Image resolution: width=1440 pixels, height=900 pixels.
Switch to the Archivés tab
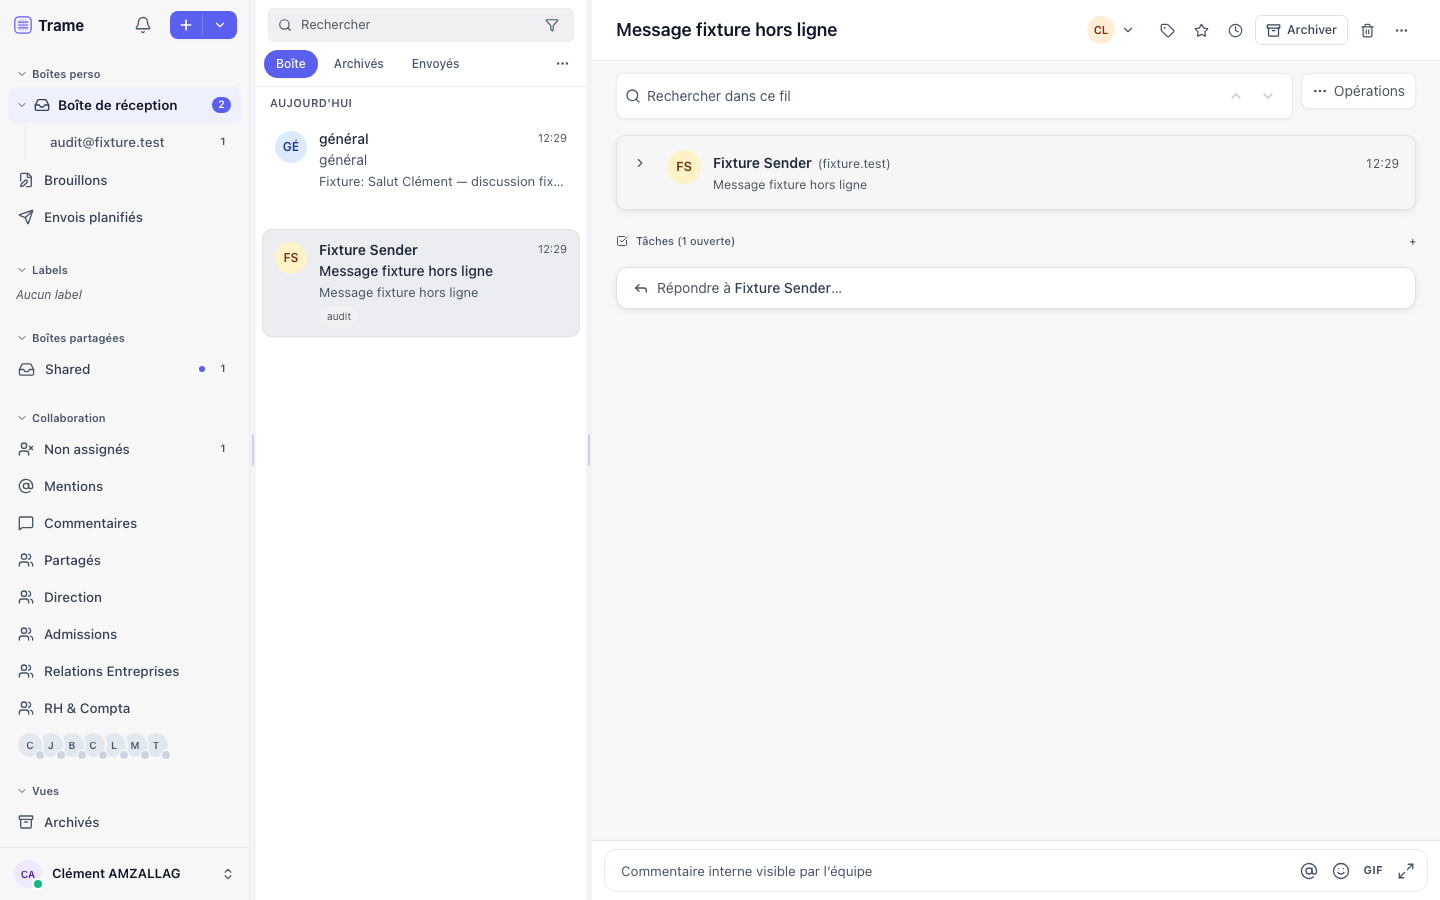359,64
